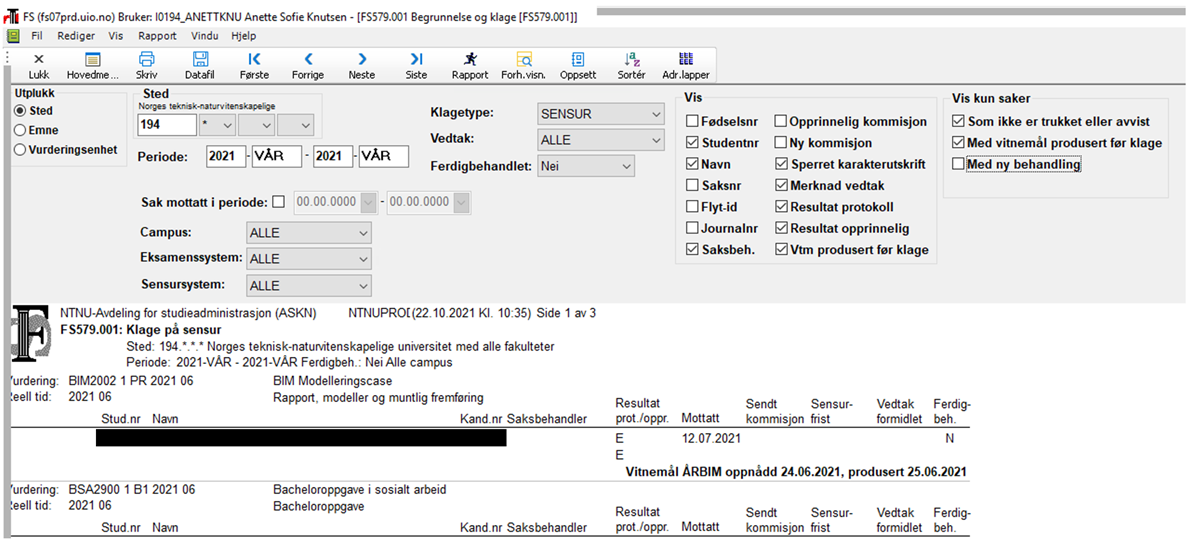Open Adr.lapper address labels

(x=685, y=65)
